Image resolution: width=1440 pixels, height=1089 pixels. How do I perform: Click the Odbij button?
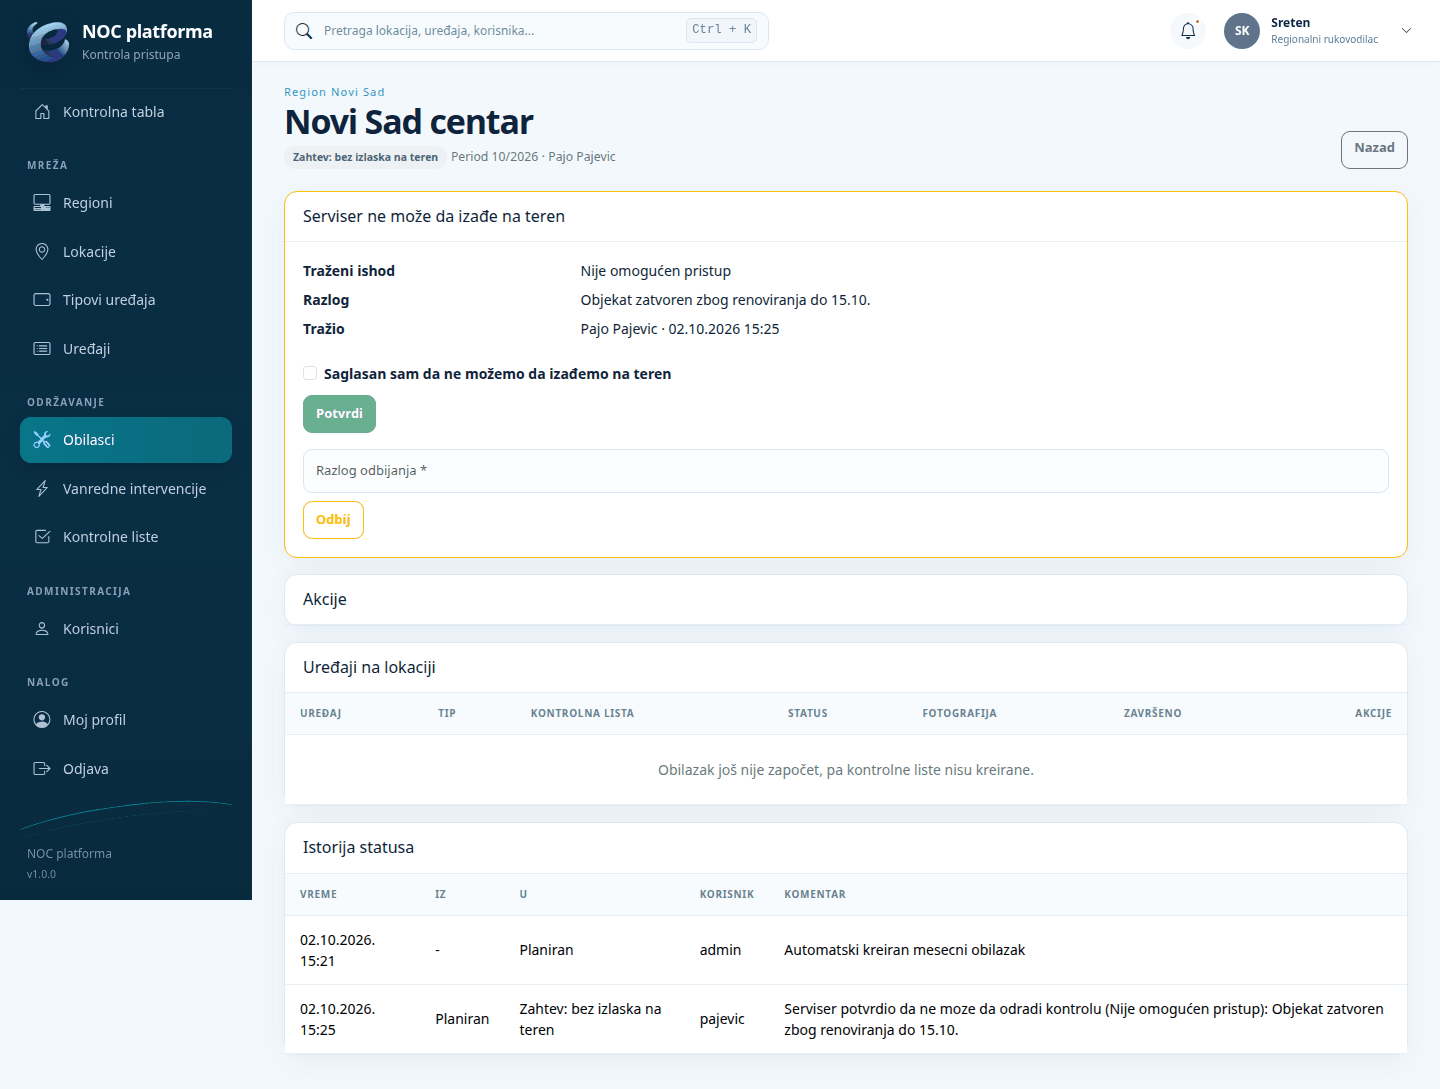[333, 520]
